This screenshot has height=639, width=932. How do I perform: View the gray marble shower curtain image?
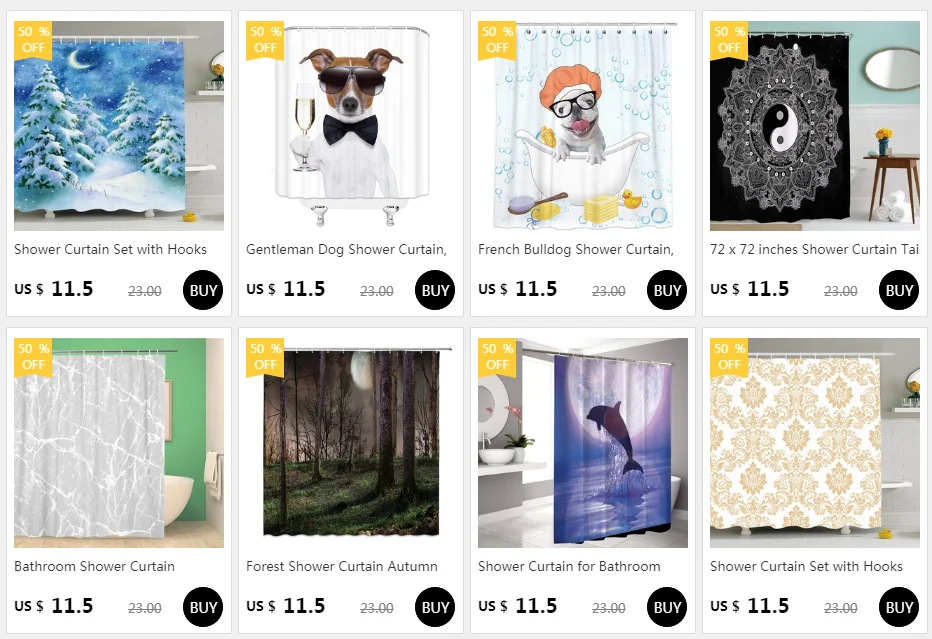point(119,443)
